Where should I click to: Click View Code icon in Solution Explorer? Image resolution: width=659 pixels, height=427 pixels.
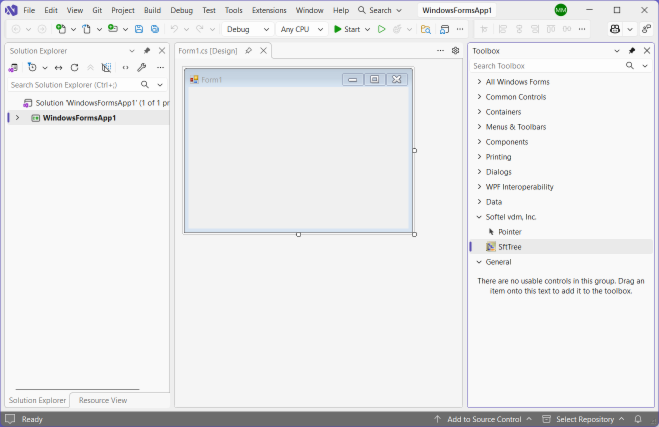click(x=125, y=67)
